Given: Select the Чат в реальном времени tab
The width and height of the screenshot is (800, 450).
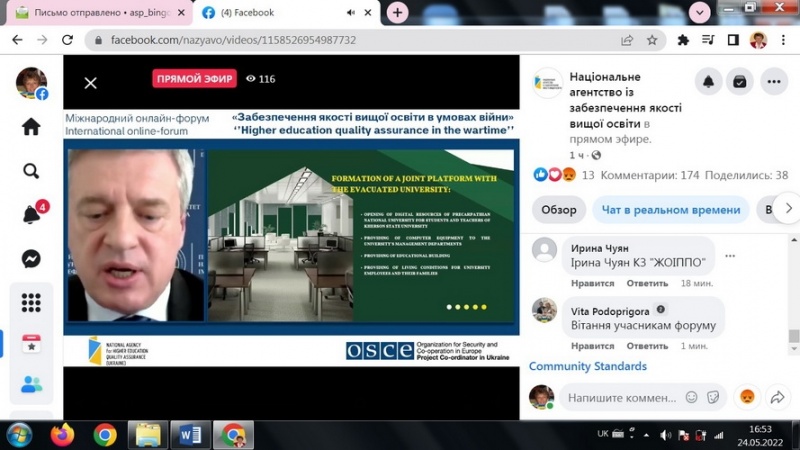Looking at the screenshot, I should coord(670,210).
